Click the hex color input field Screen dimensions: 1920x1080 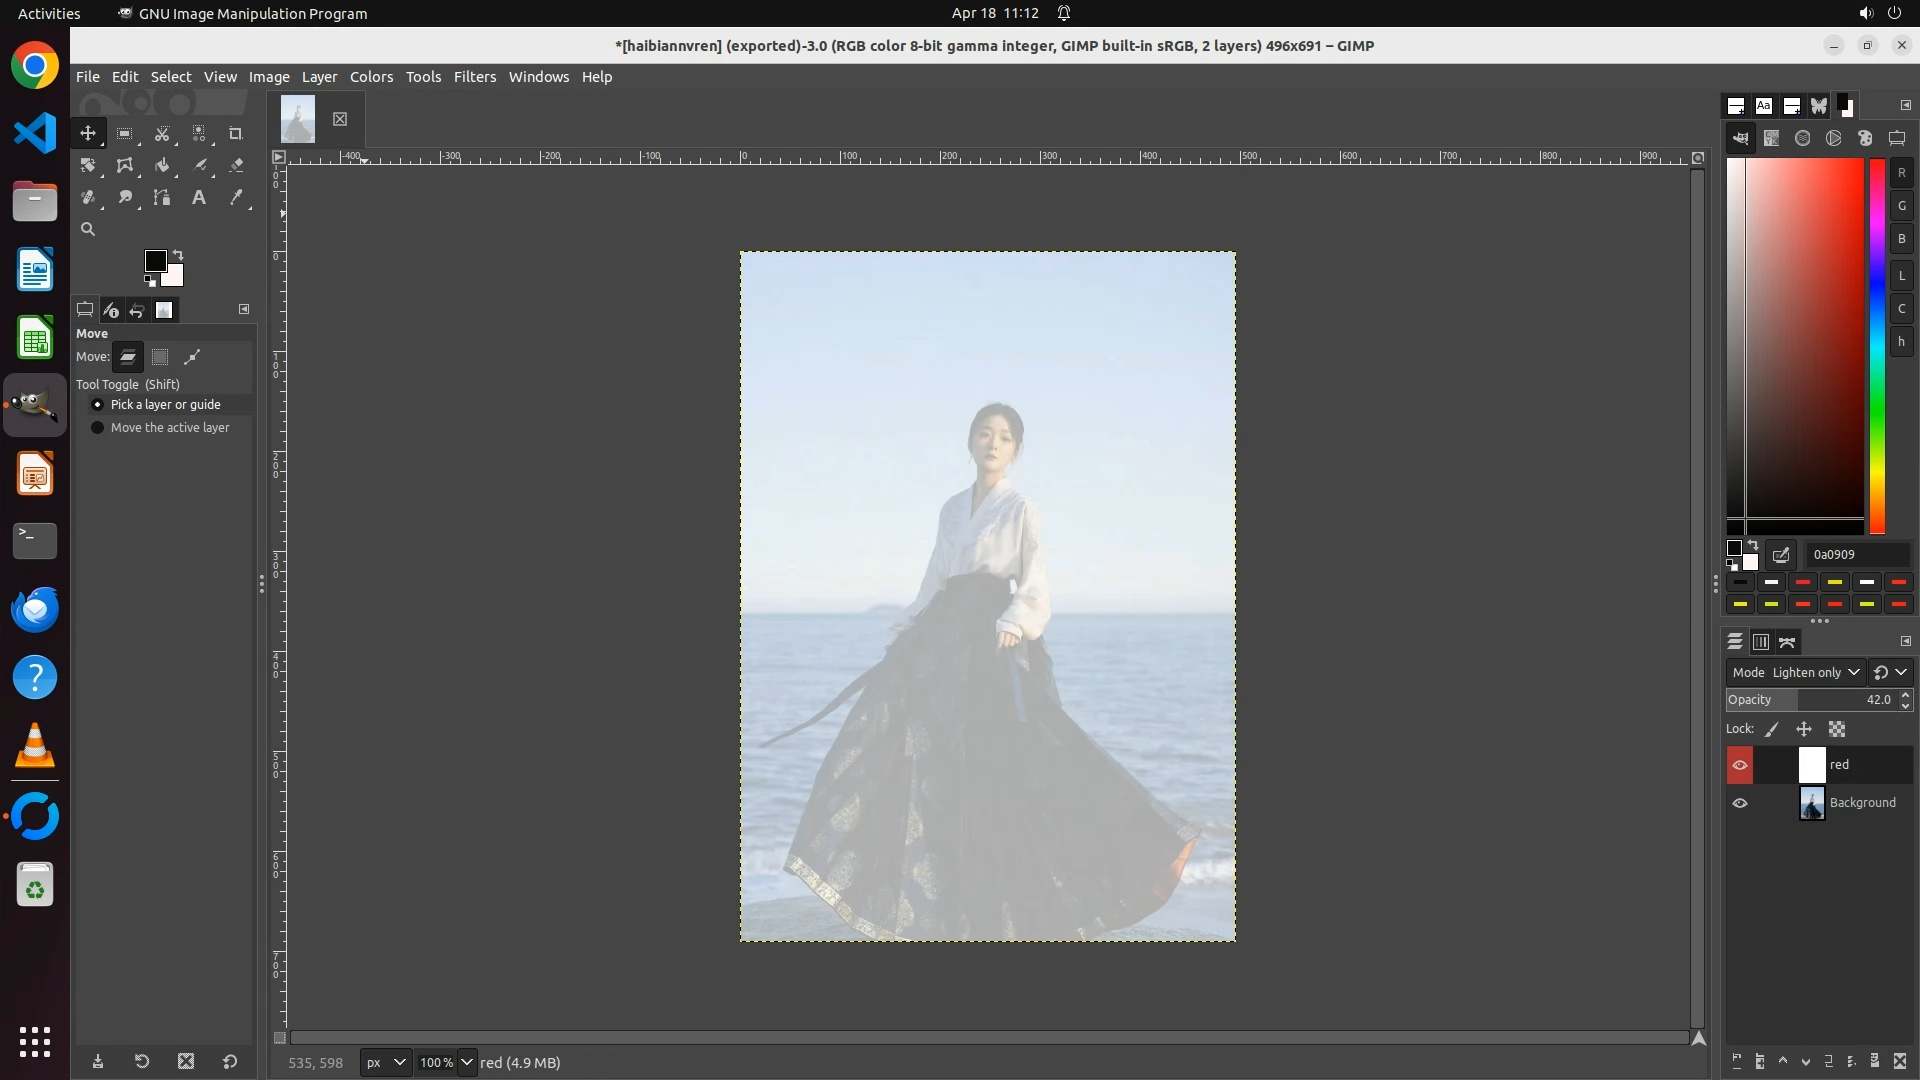(1858, 555)
